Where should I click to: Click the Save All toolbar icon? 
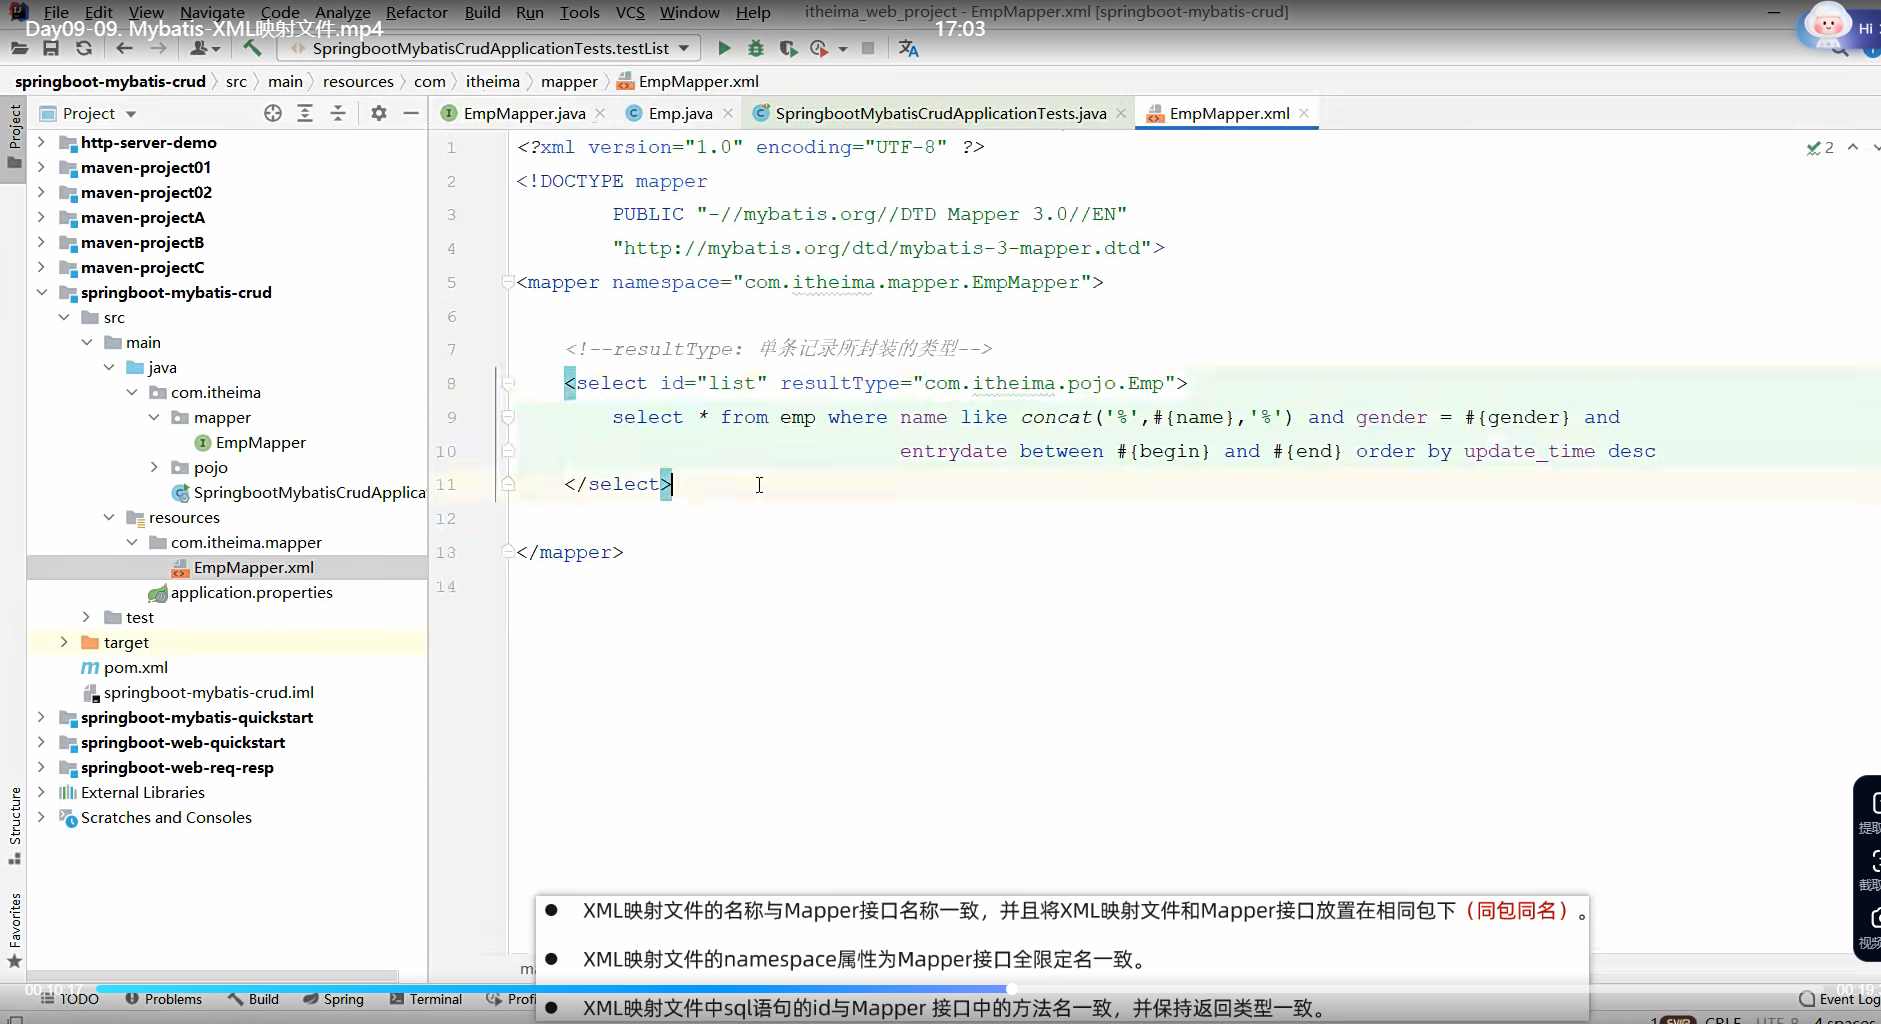tap(51, 48)
